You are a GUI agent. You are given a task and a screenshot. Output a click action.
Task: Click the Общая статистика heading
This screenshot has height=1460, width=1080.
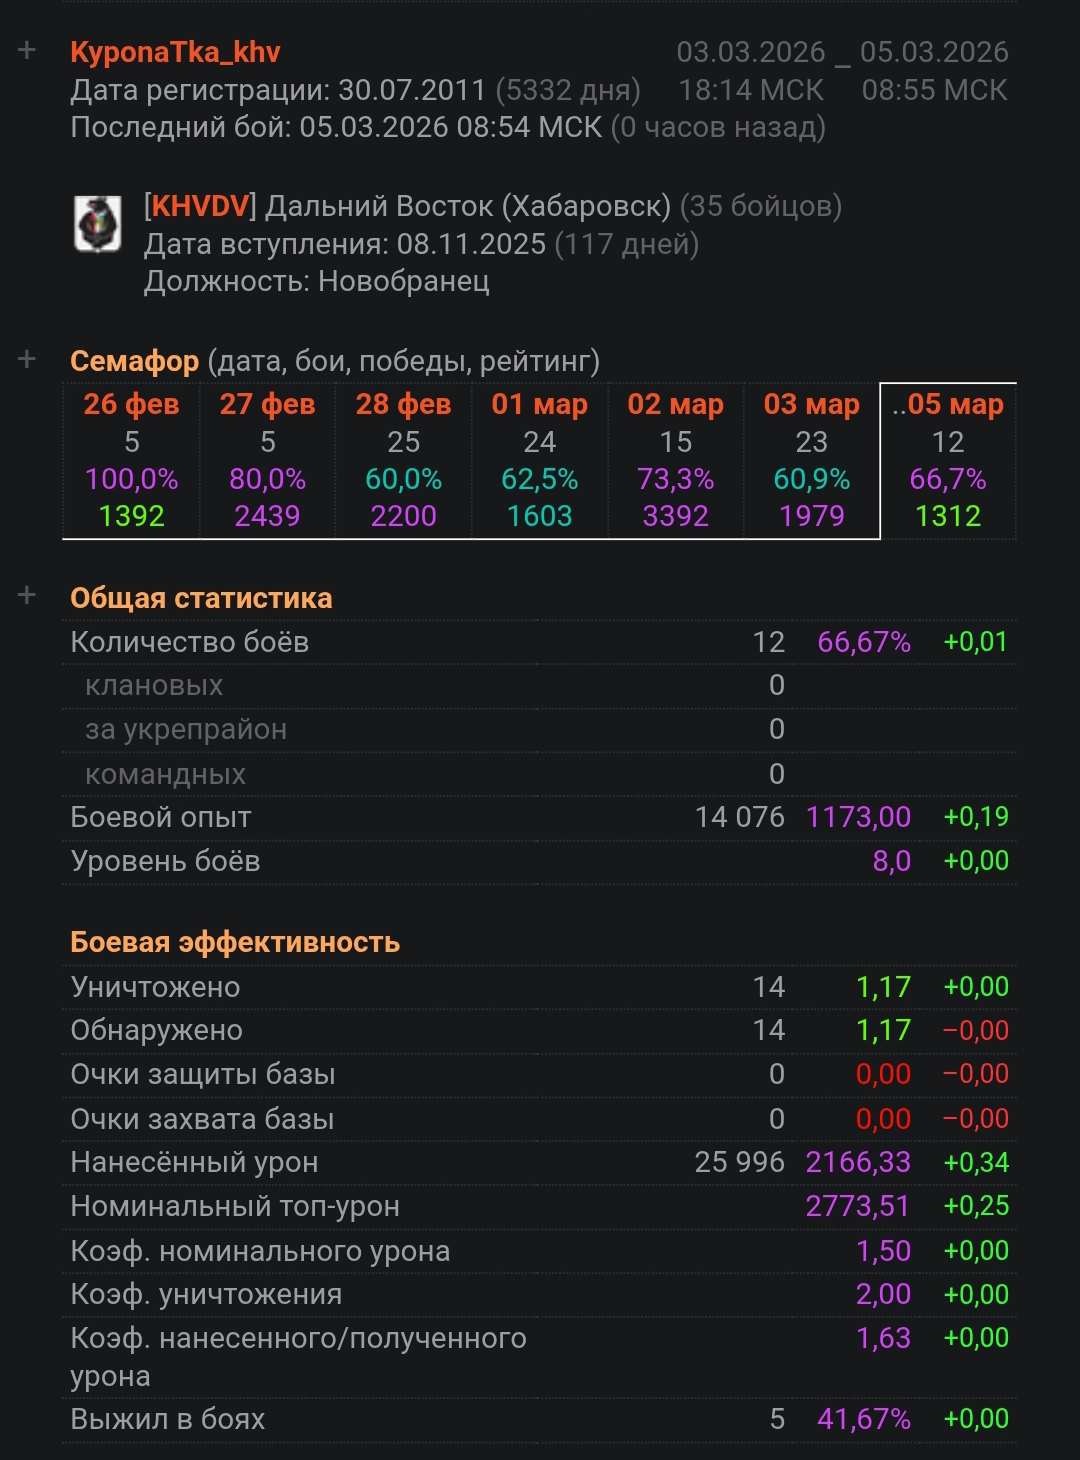(x=201, y=598)
